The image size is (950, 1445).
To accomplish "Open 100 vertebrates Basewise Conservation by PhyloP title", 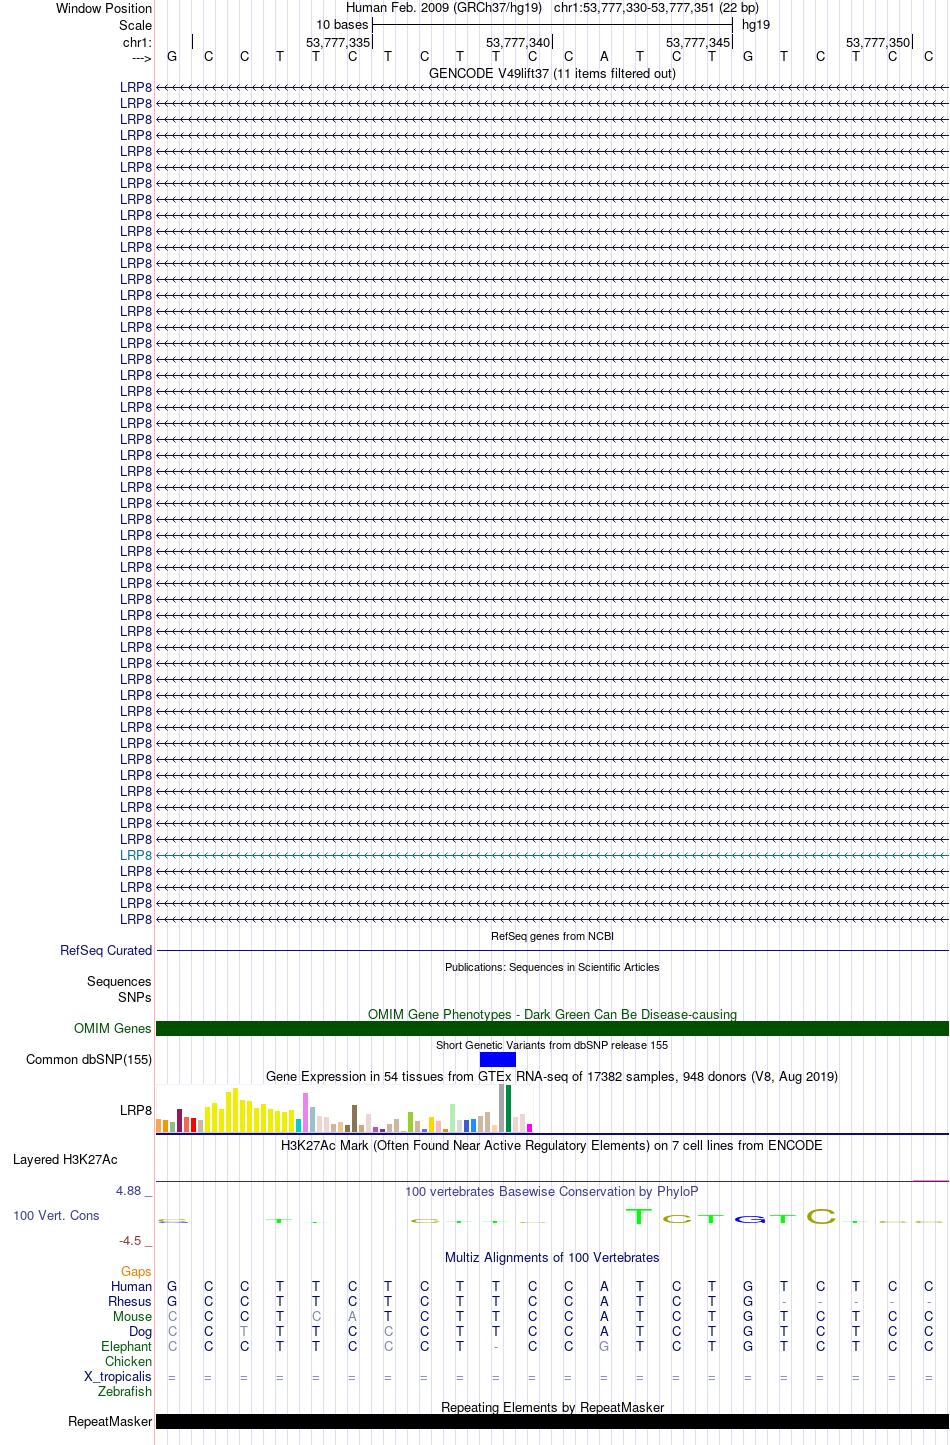I will (x=552, y=1191).
